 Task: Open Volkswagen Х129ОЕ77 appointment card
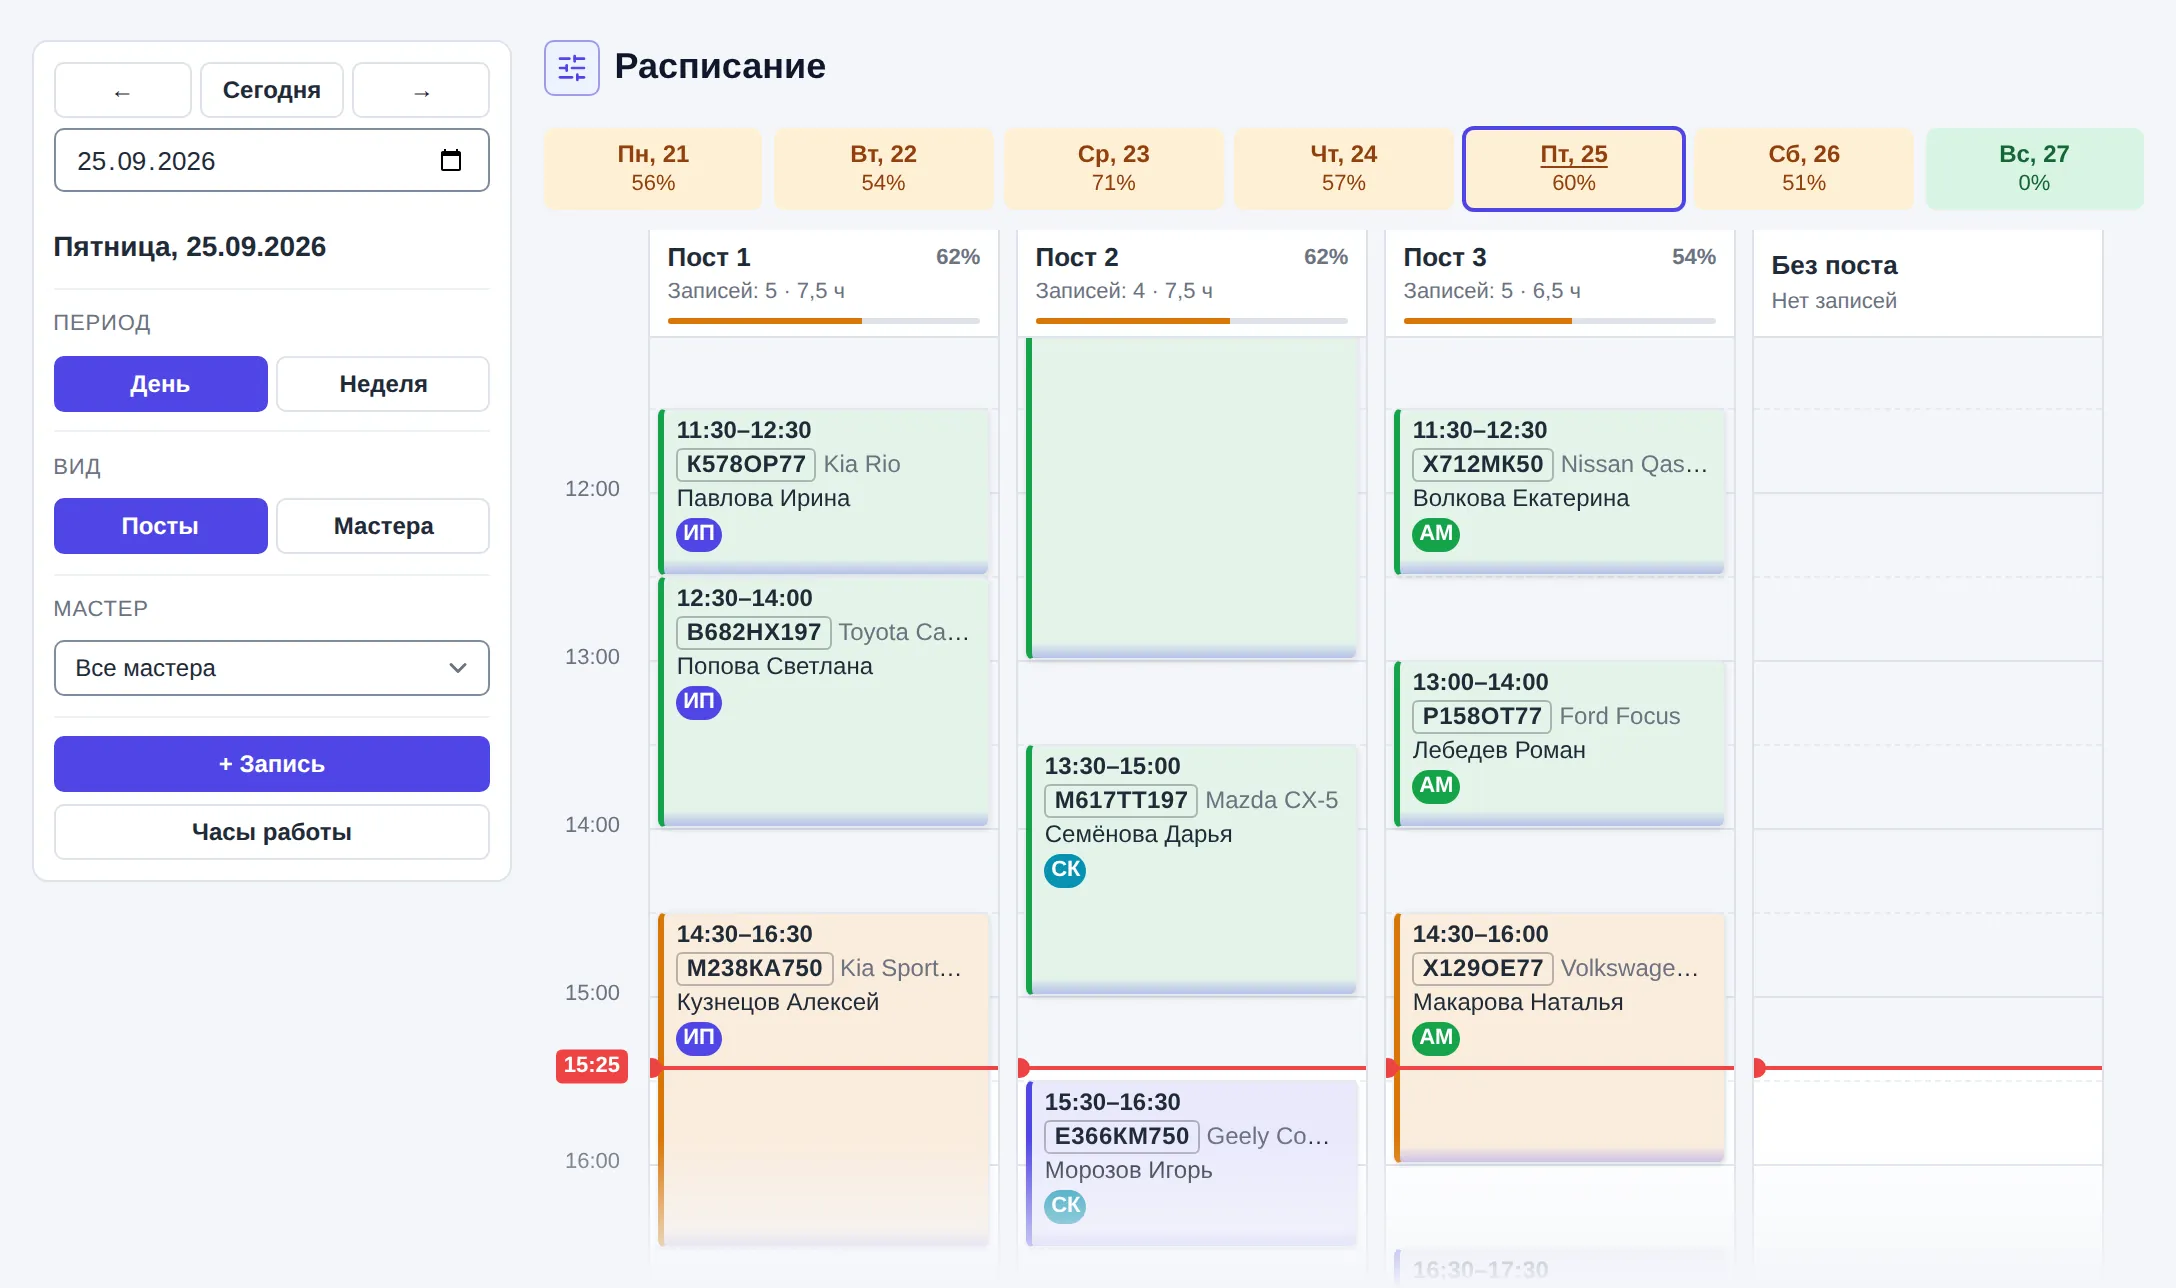coord(1560,1037)
